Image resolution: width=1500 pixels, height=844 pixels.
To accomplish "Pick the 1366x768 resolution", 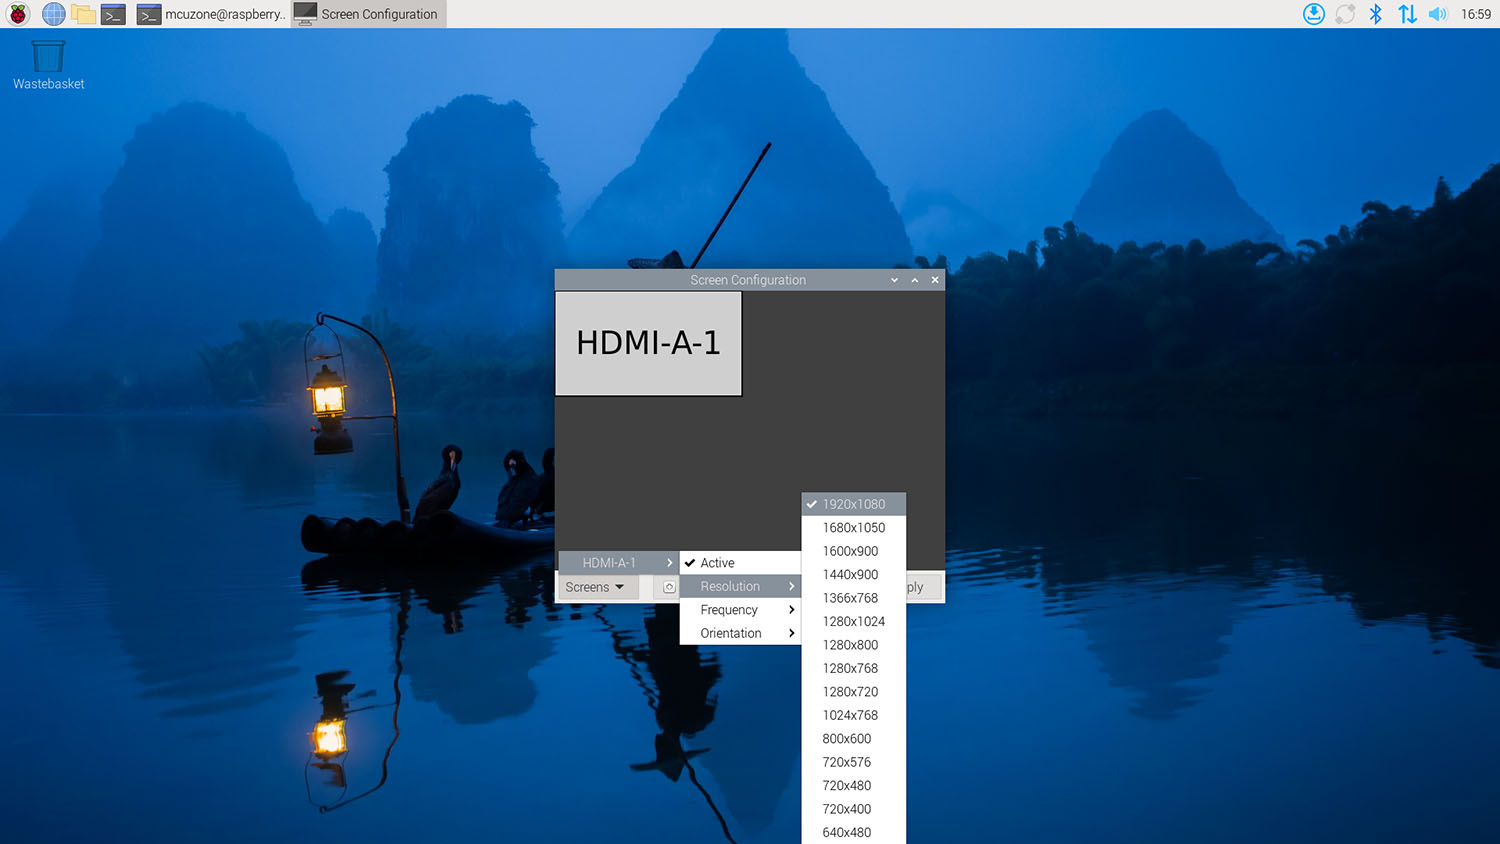I will 854,598.
